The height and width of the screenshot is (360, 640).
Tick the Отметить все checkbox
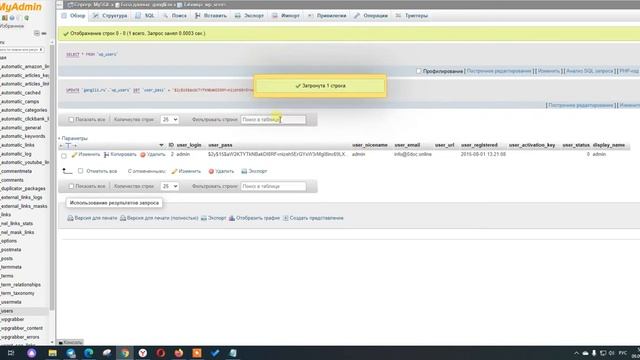pyautogui.click(x=80, y=171)
